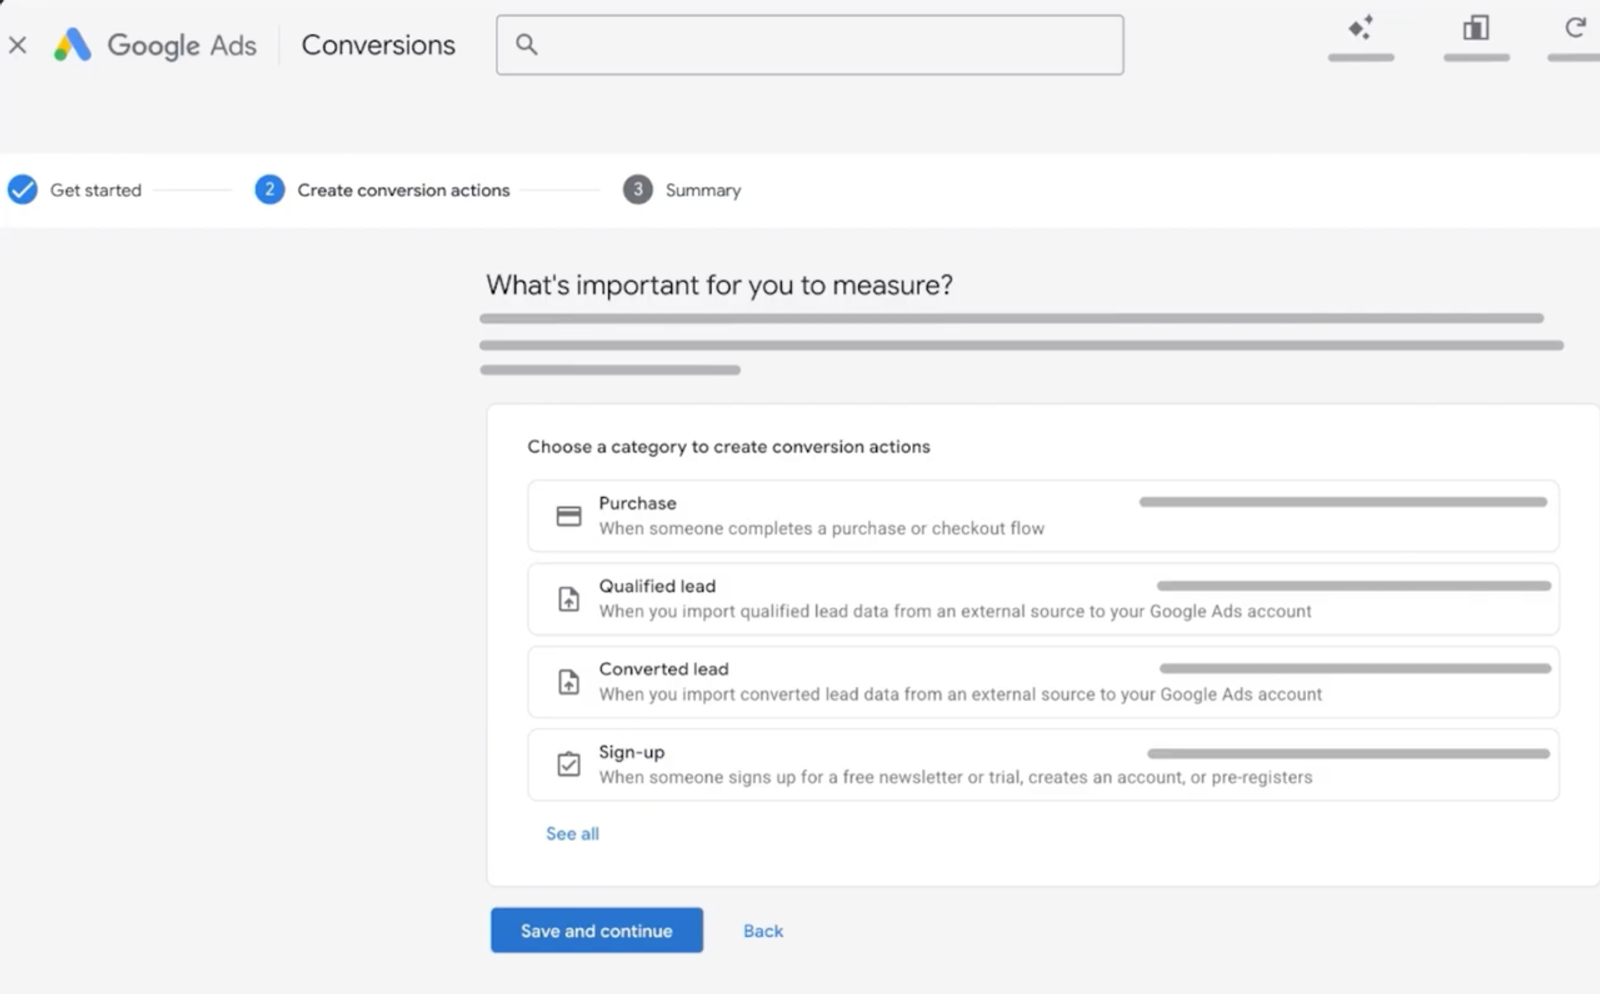Open the sparkle AI assistant icon

[x=1360, y=28]
